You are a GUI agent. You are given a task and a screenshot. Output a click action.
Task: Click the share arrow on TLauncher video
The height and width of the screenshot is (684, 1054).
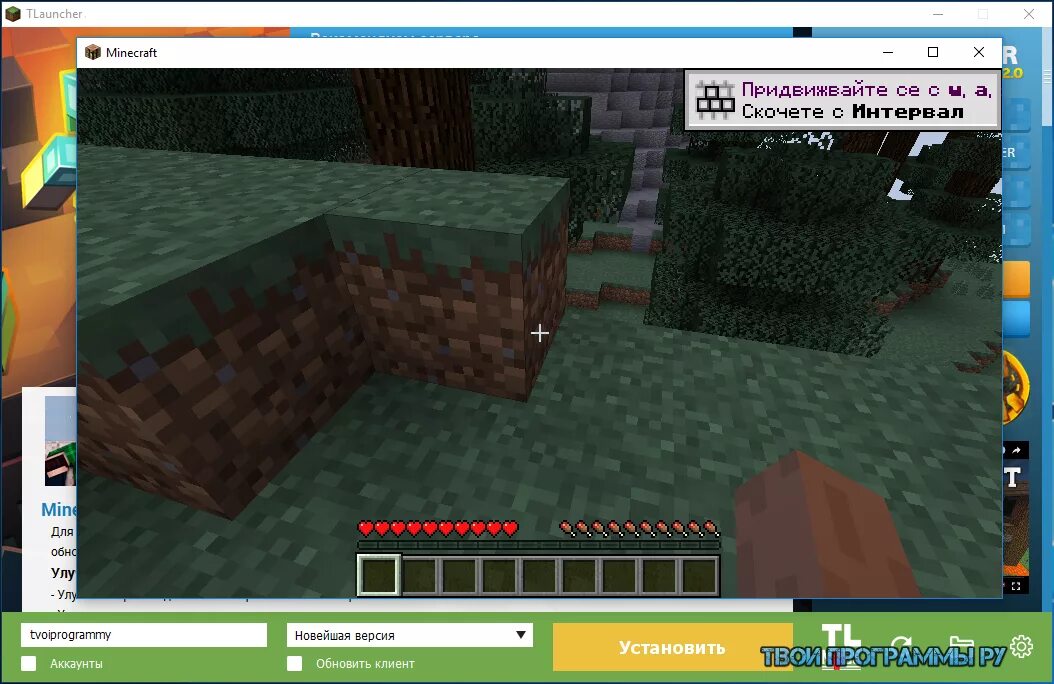click(1016, 450)
